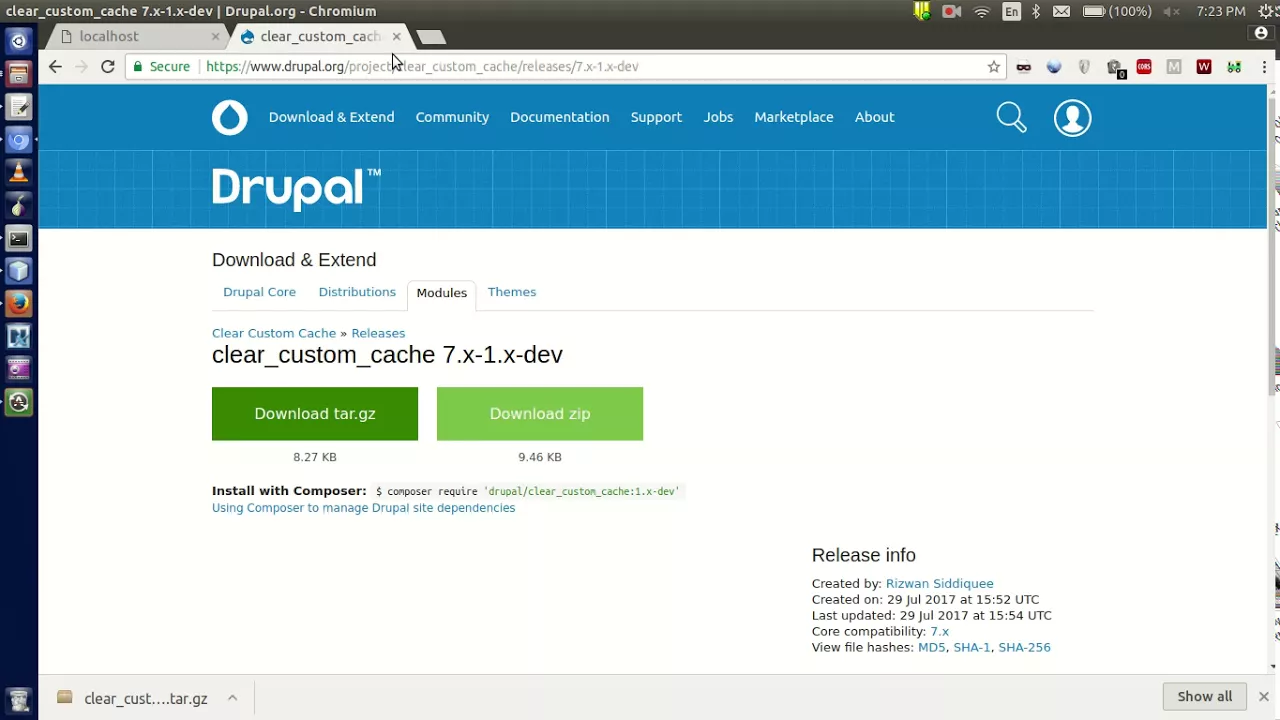The image size is (1280, 720).
Task: Open Tor Browser onion icon in dock
Action: (x=18, y=206)
